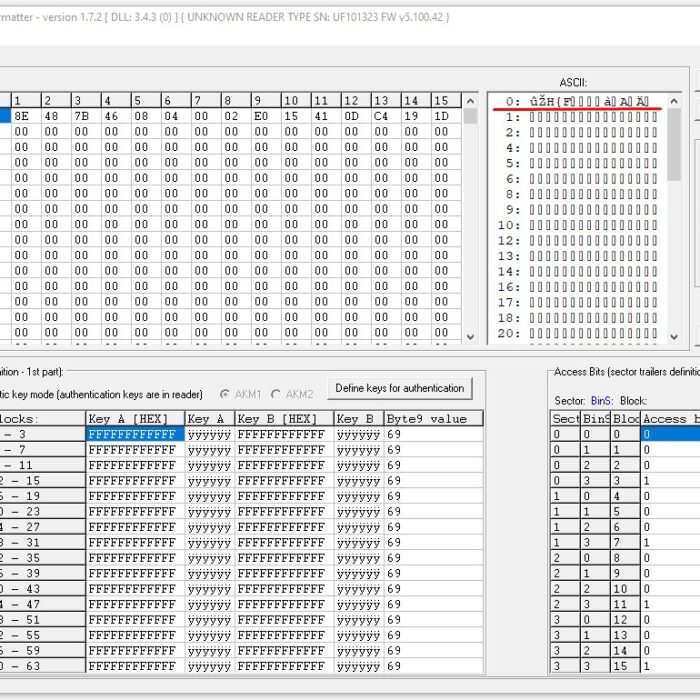Click access bits row for block 10

(x=625, y=589)
